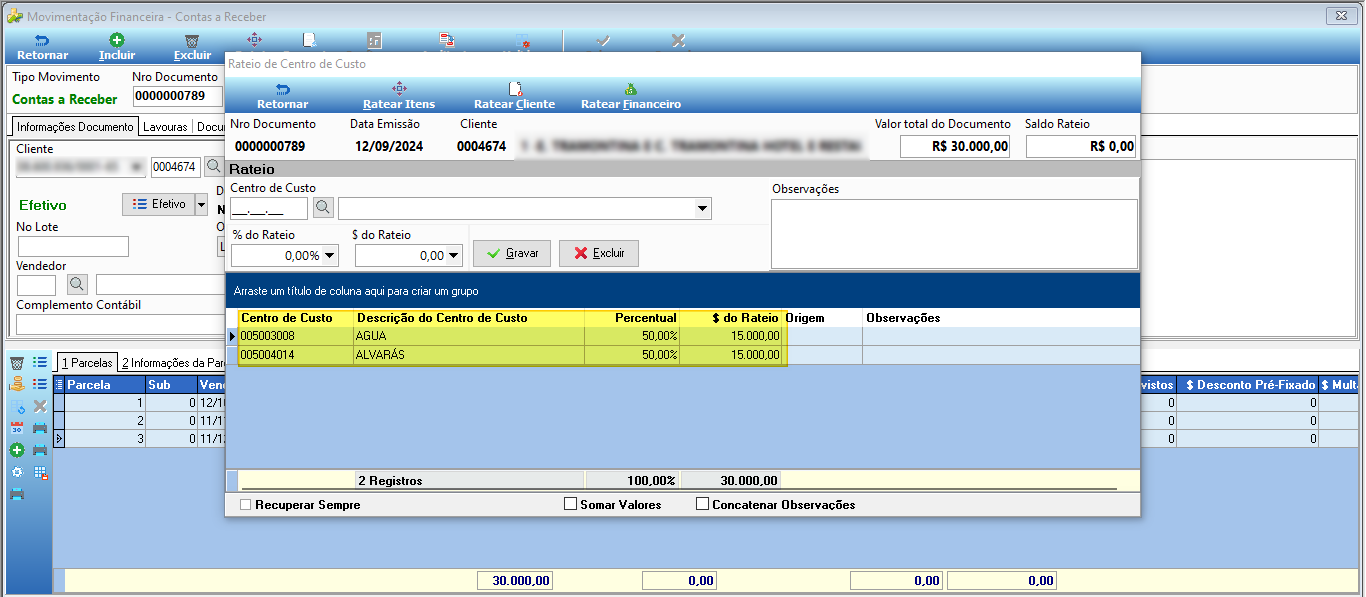1366x597 pixels.
Task: Click Incluir in the main window toolbar
Action: pyautogui.click(x=117, y=47)
